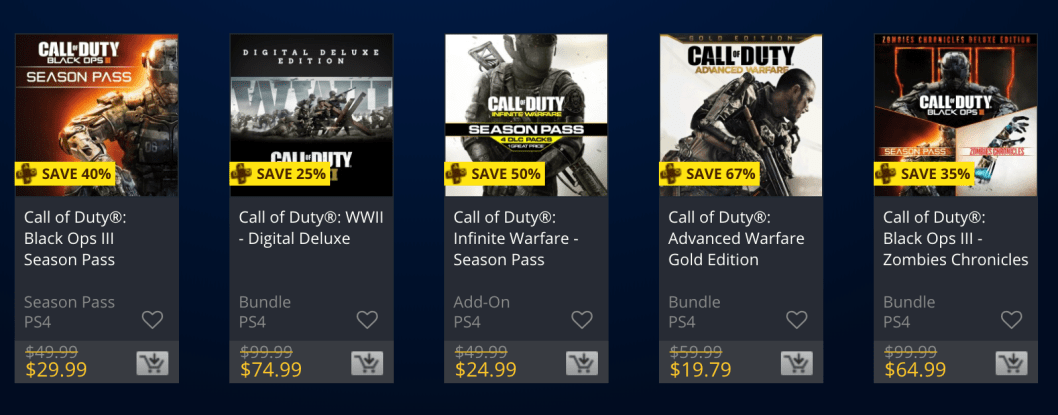Add Black Ops III Season Pass to cart
The width and height of the screenshot is (1058, 415).
(152, 362)
